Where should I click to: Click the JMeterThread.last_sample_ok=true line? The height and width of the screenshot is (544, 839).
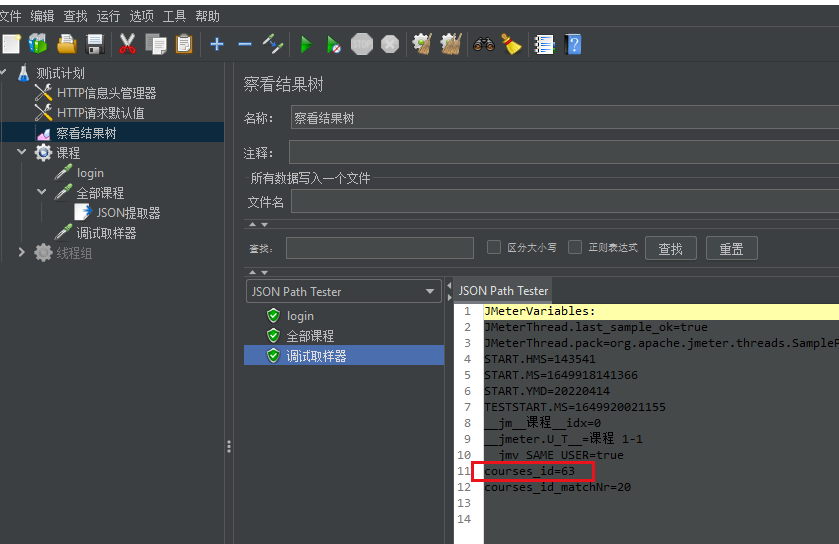click(596, 327)
